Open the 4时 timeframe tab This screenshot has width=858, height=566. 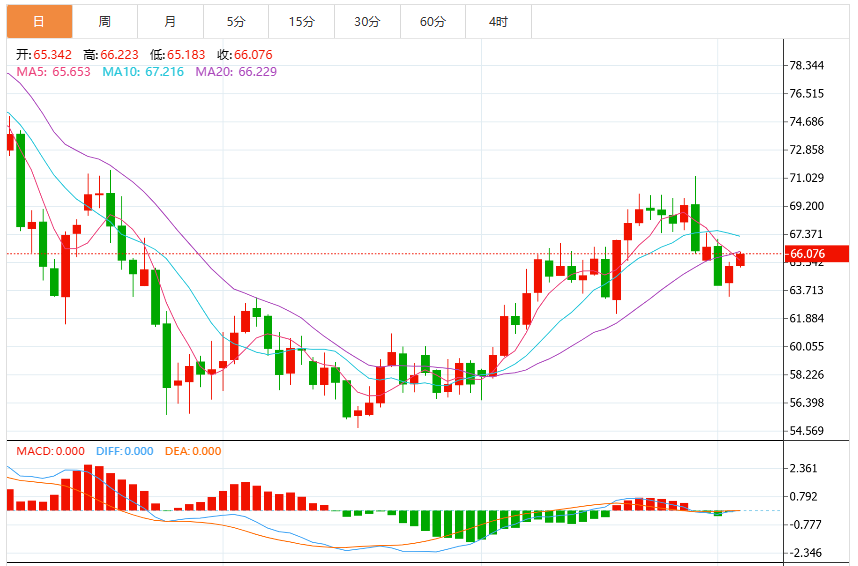point(498,21)
